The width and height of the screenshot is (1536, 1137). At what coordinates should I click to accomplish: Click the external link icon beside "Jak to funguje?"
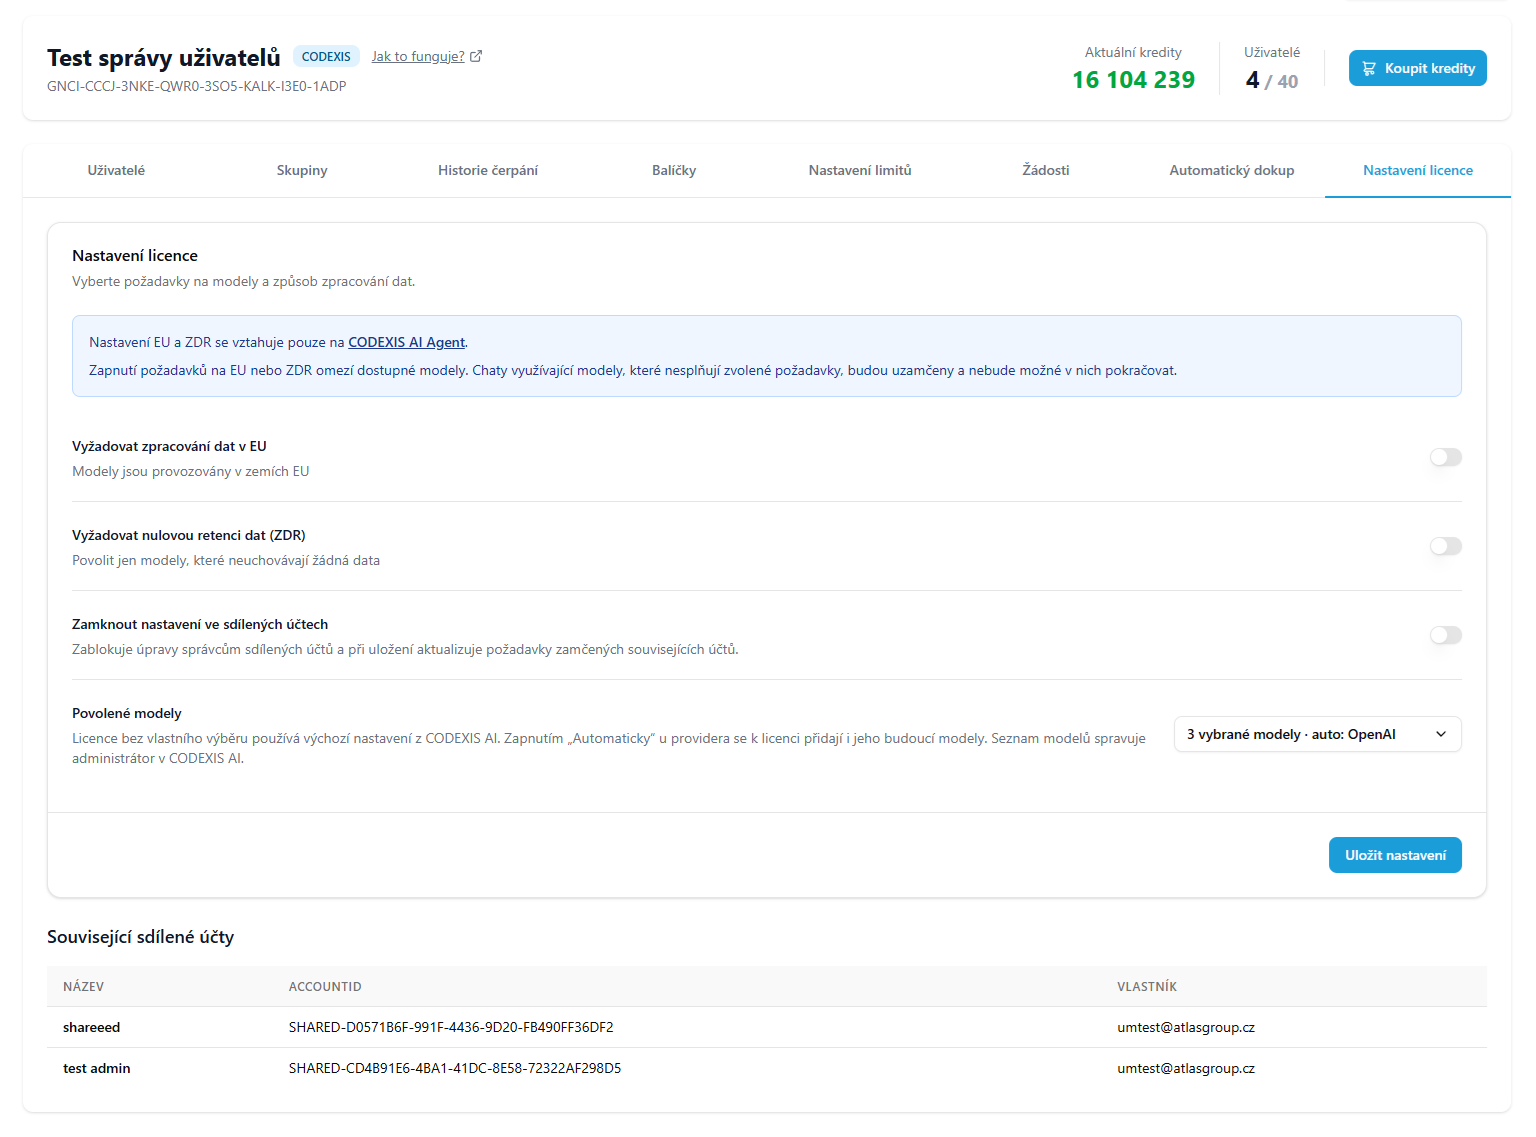click(x=476, y=56)
